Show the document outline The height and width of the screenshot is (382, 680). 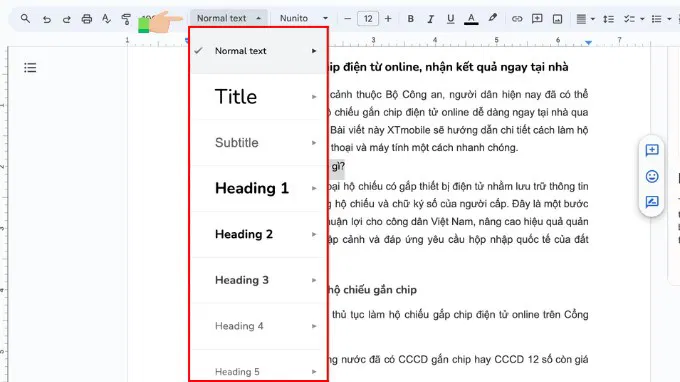coord(30,68)
